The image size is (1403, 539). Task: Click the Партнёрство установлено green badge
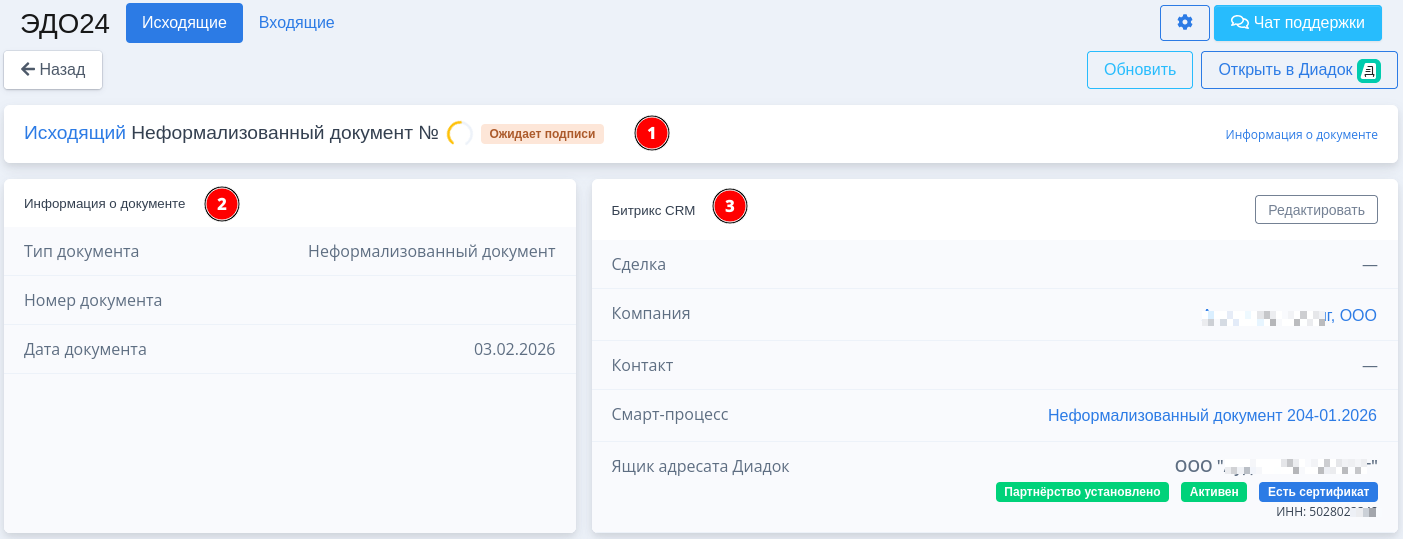(1082, 491)
